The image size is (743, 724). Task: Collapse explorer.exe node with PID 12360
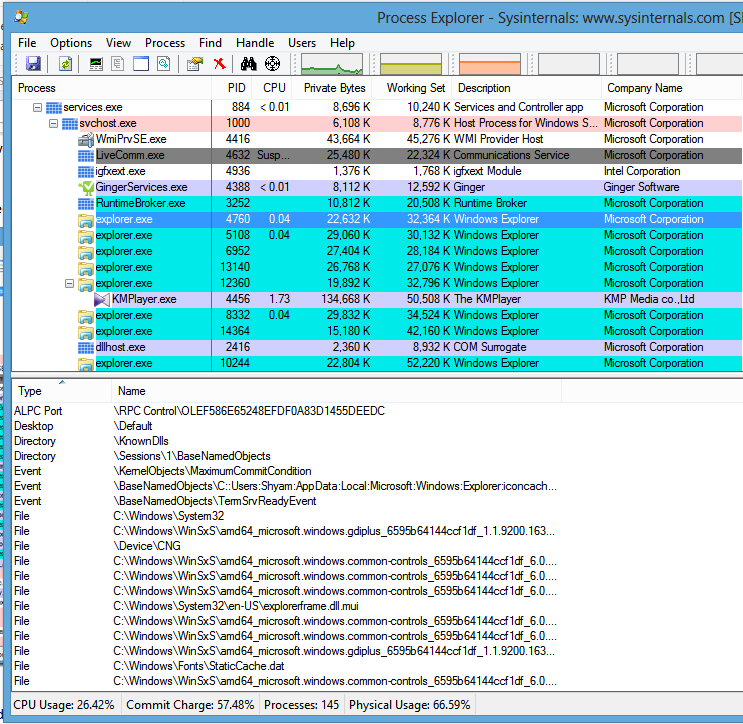pyautogui.click(x=70, y=283)
